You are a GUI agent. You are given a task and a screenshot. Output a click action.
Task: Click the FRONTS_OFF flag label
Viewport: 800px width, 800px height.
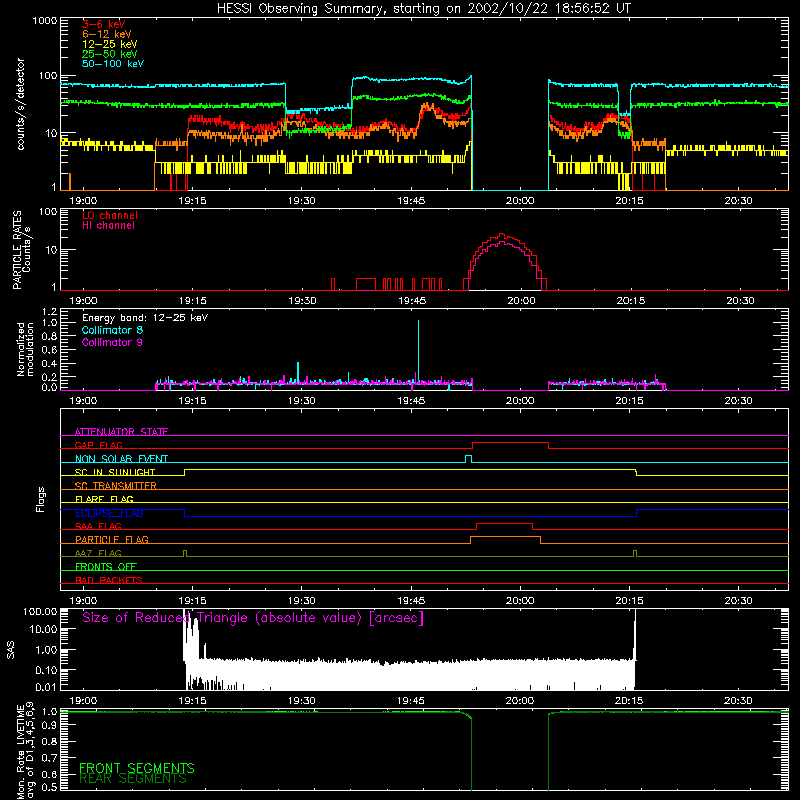click(106, 566)
